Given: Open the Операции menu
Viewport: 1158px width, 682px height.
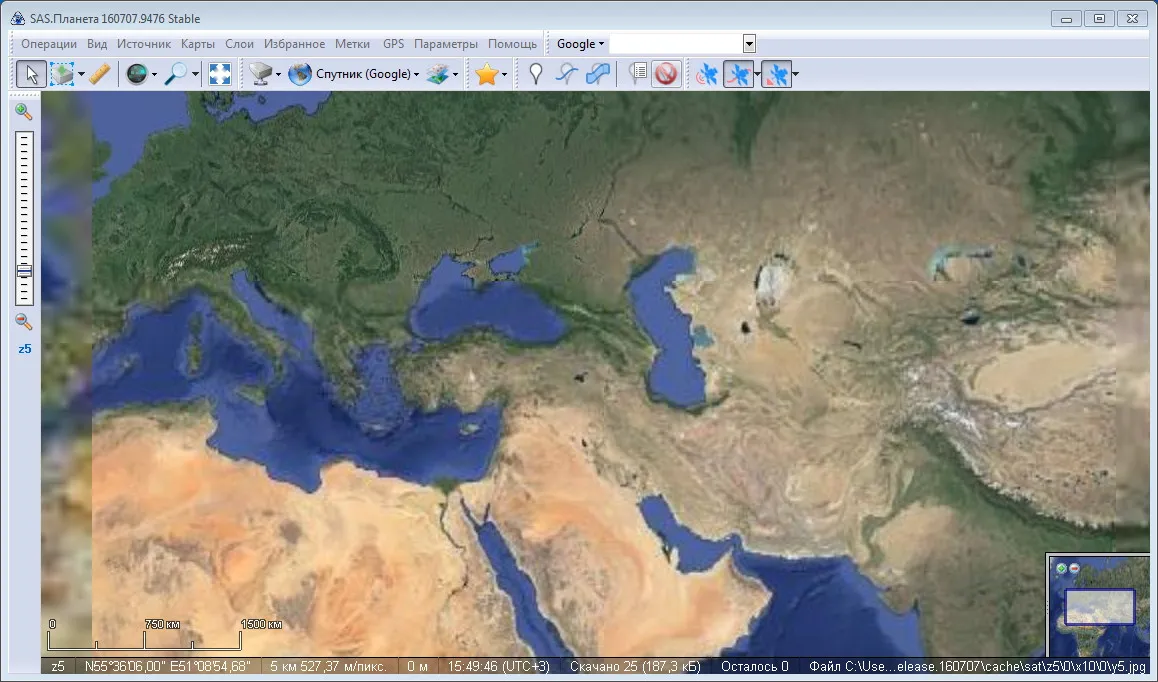Looking at the screenshot, I should 49,44.
